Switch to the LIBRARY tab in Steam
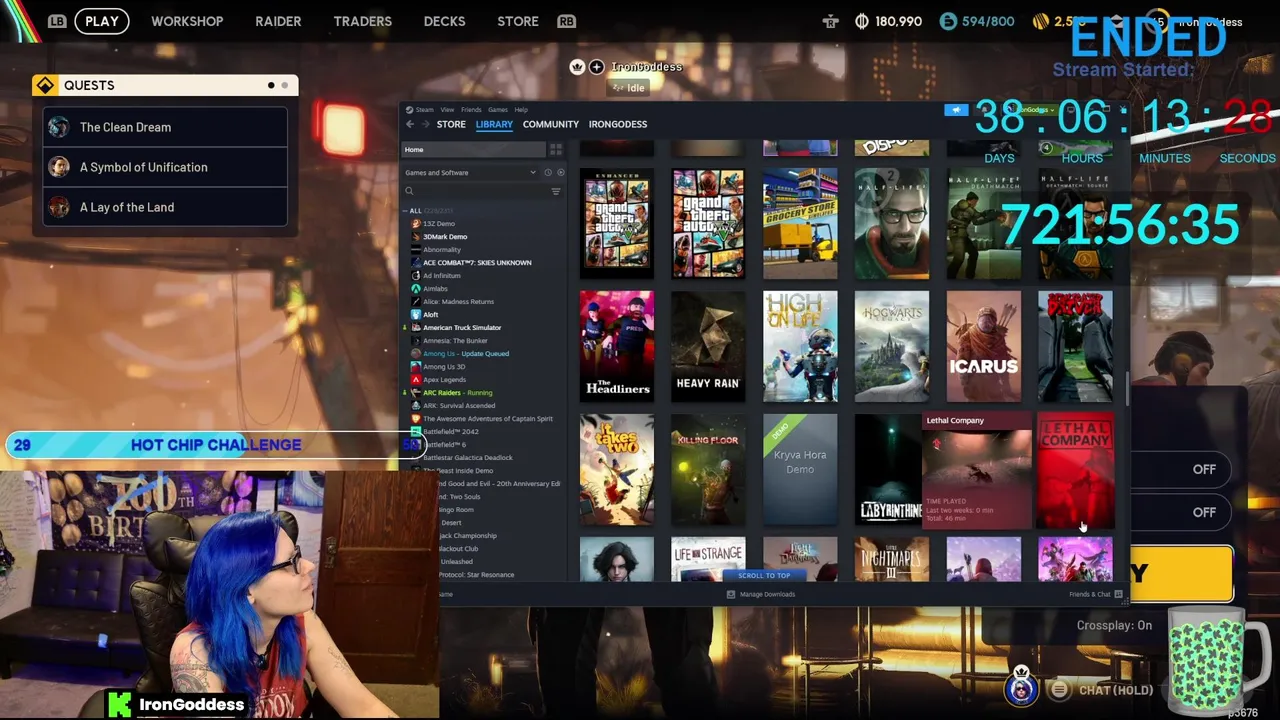Image resolution: width=1280 pixels, height=720 pixels. (494, 124)
